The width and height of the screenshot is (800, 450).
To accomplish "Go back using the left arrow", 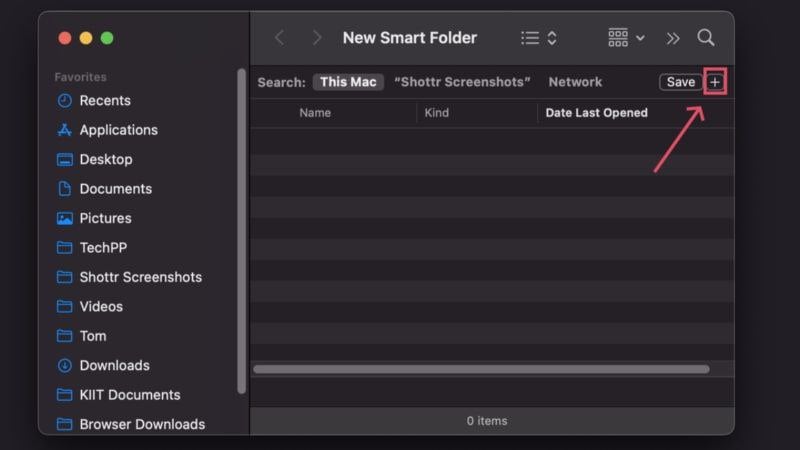I will coord(280,38).
